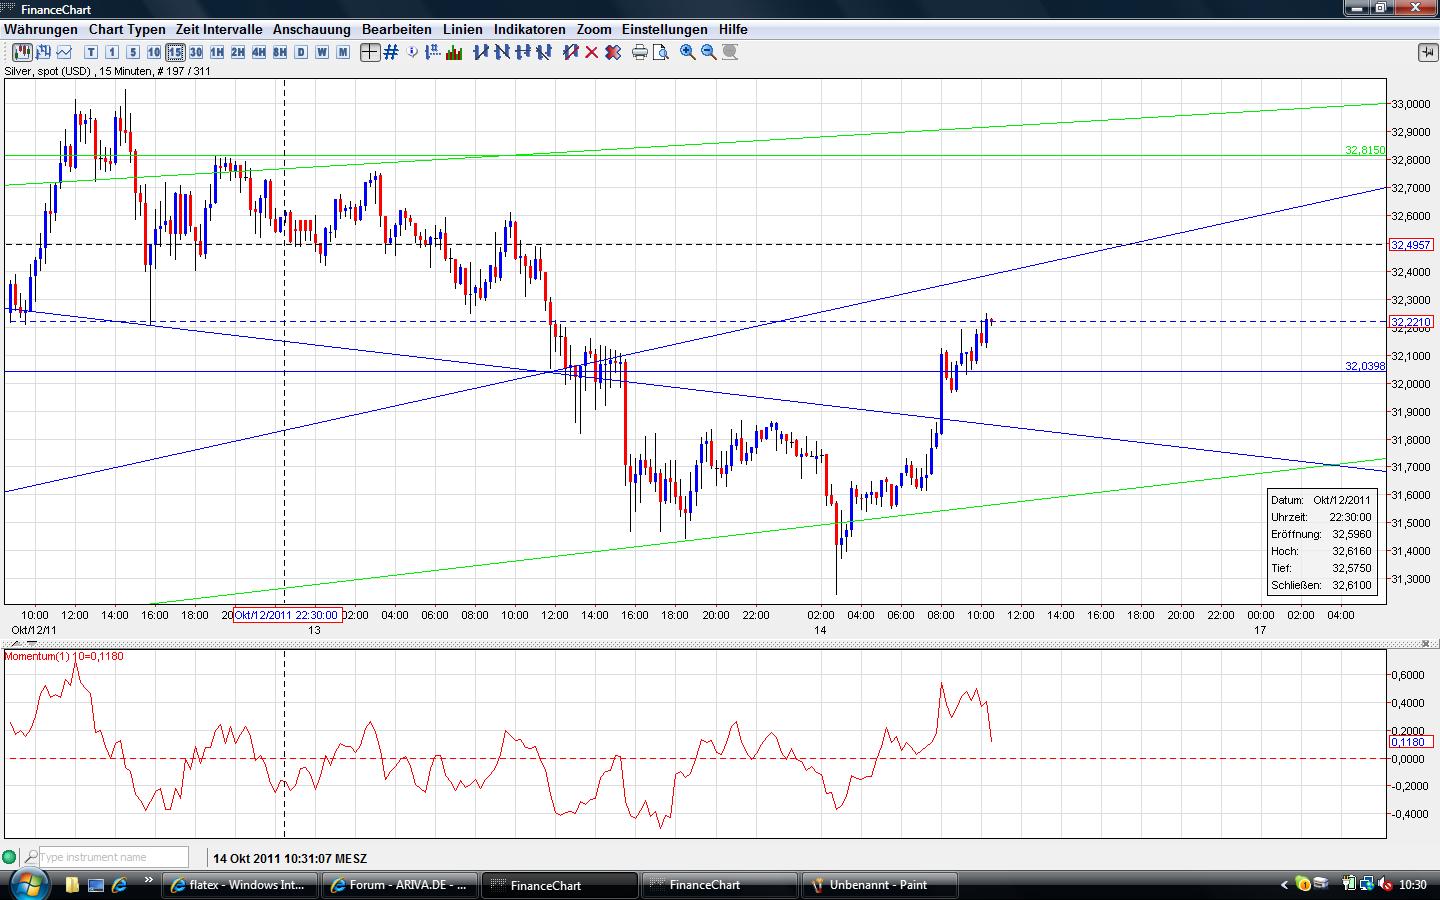This screenshot has width=1440, height=900.
Task: Switch to the 4H interval
Action: pyautogui.click(x=259, y=52)
